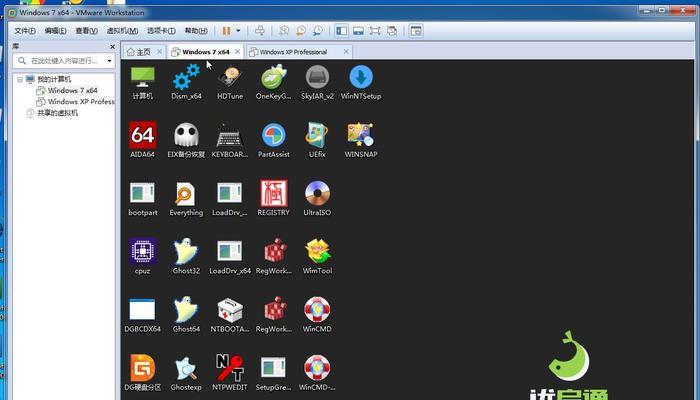700x400 pixels.
Task: Click the OneKeyGhost desktop icon
Action: pyautogui.click(x=273, y=83)
